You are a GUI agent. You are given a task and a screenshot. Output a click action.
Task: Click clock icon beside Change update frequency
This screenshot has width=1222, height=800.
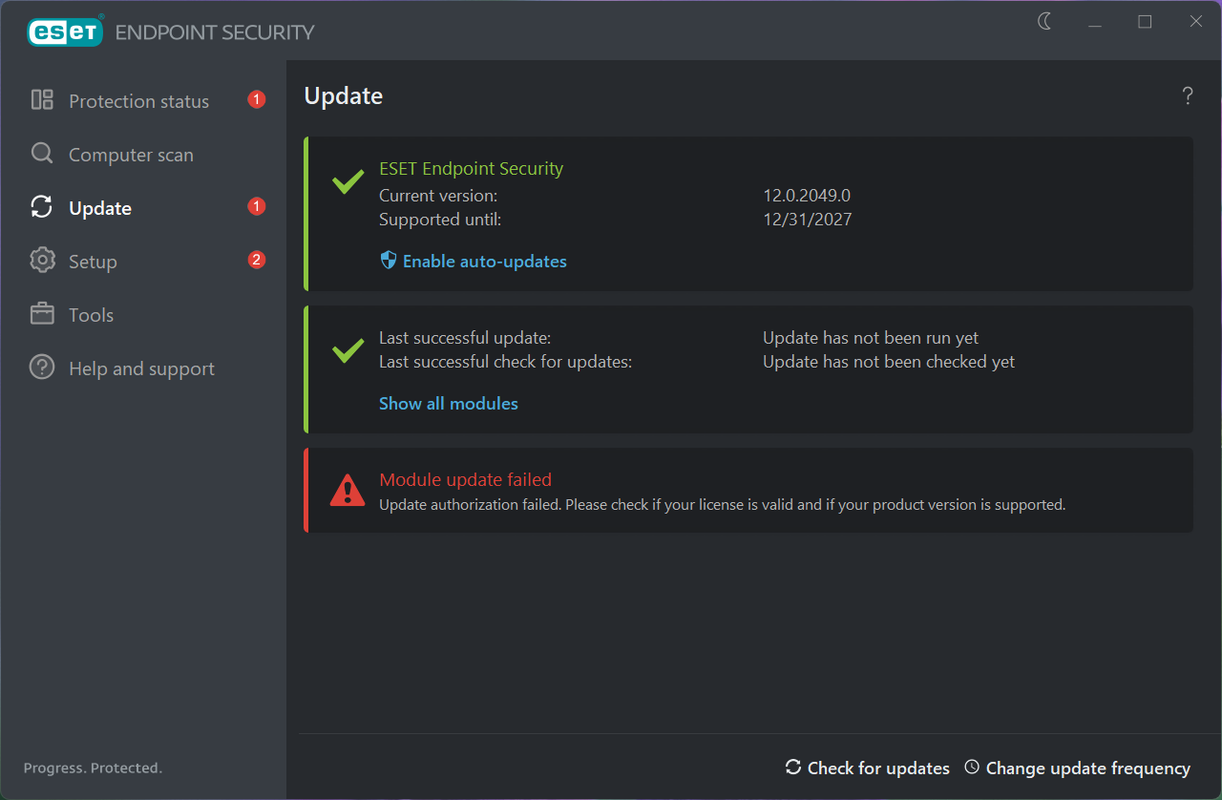tap(972, 767)
